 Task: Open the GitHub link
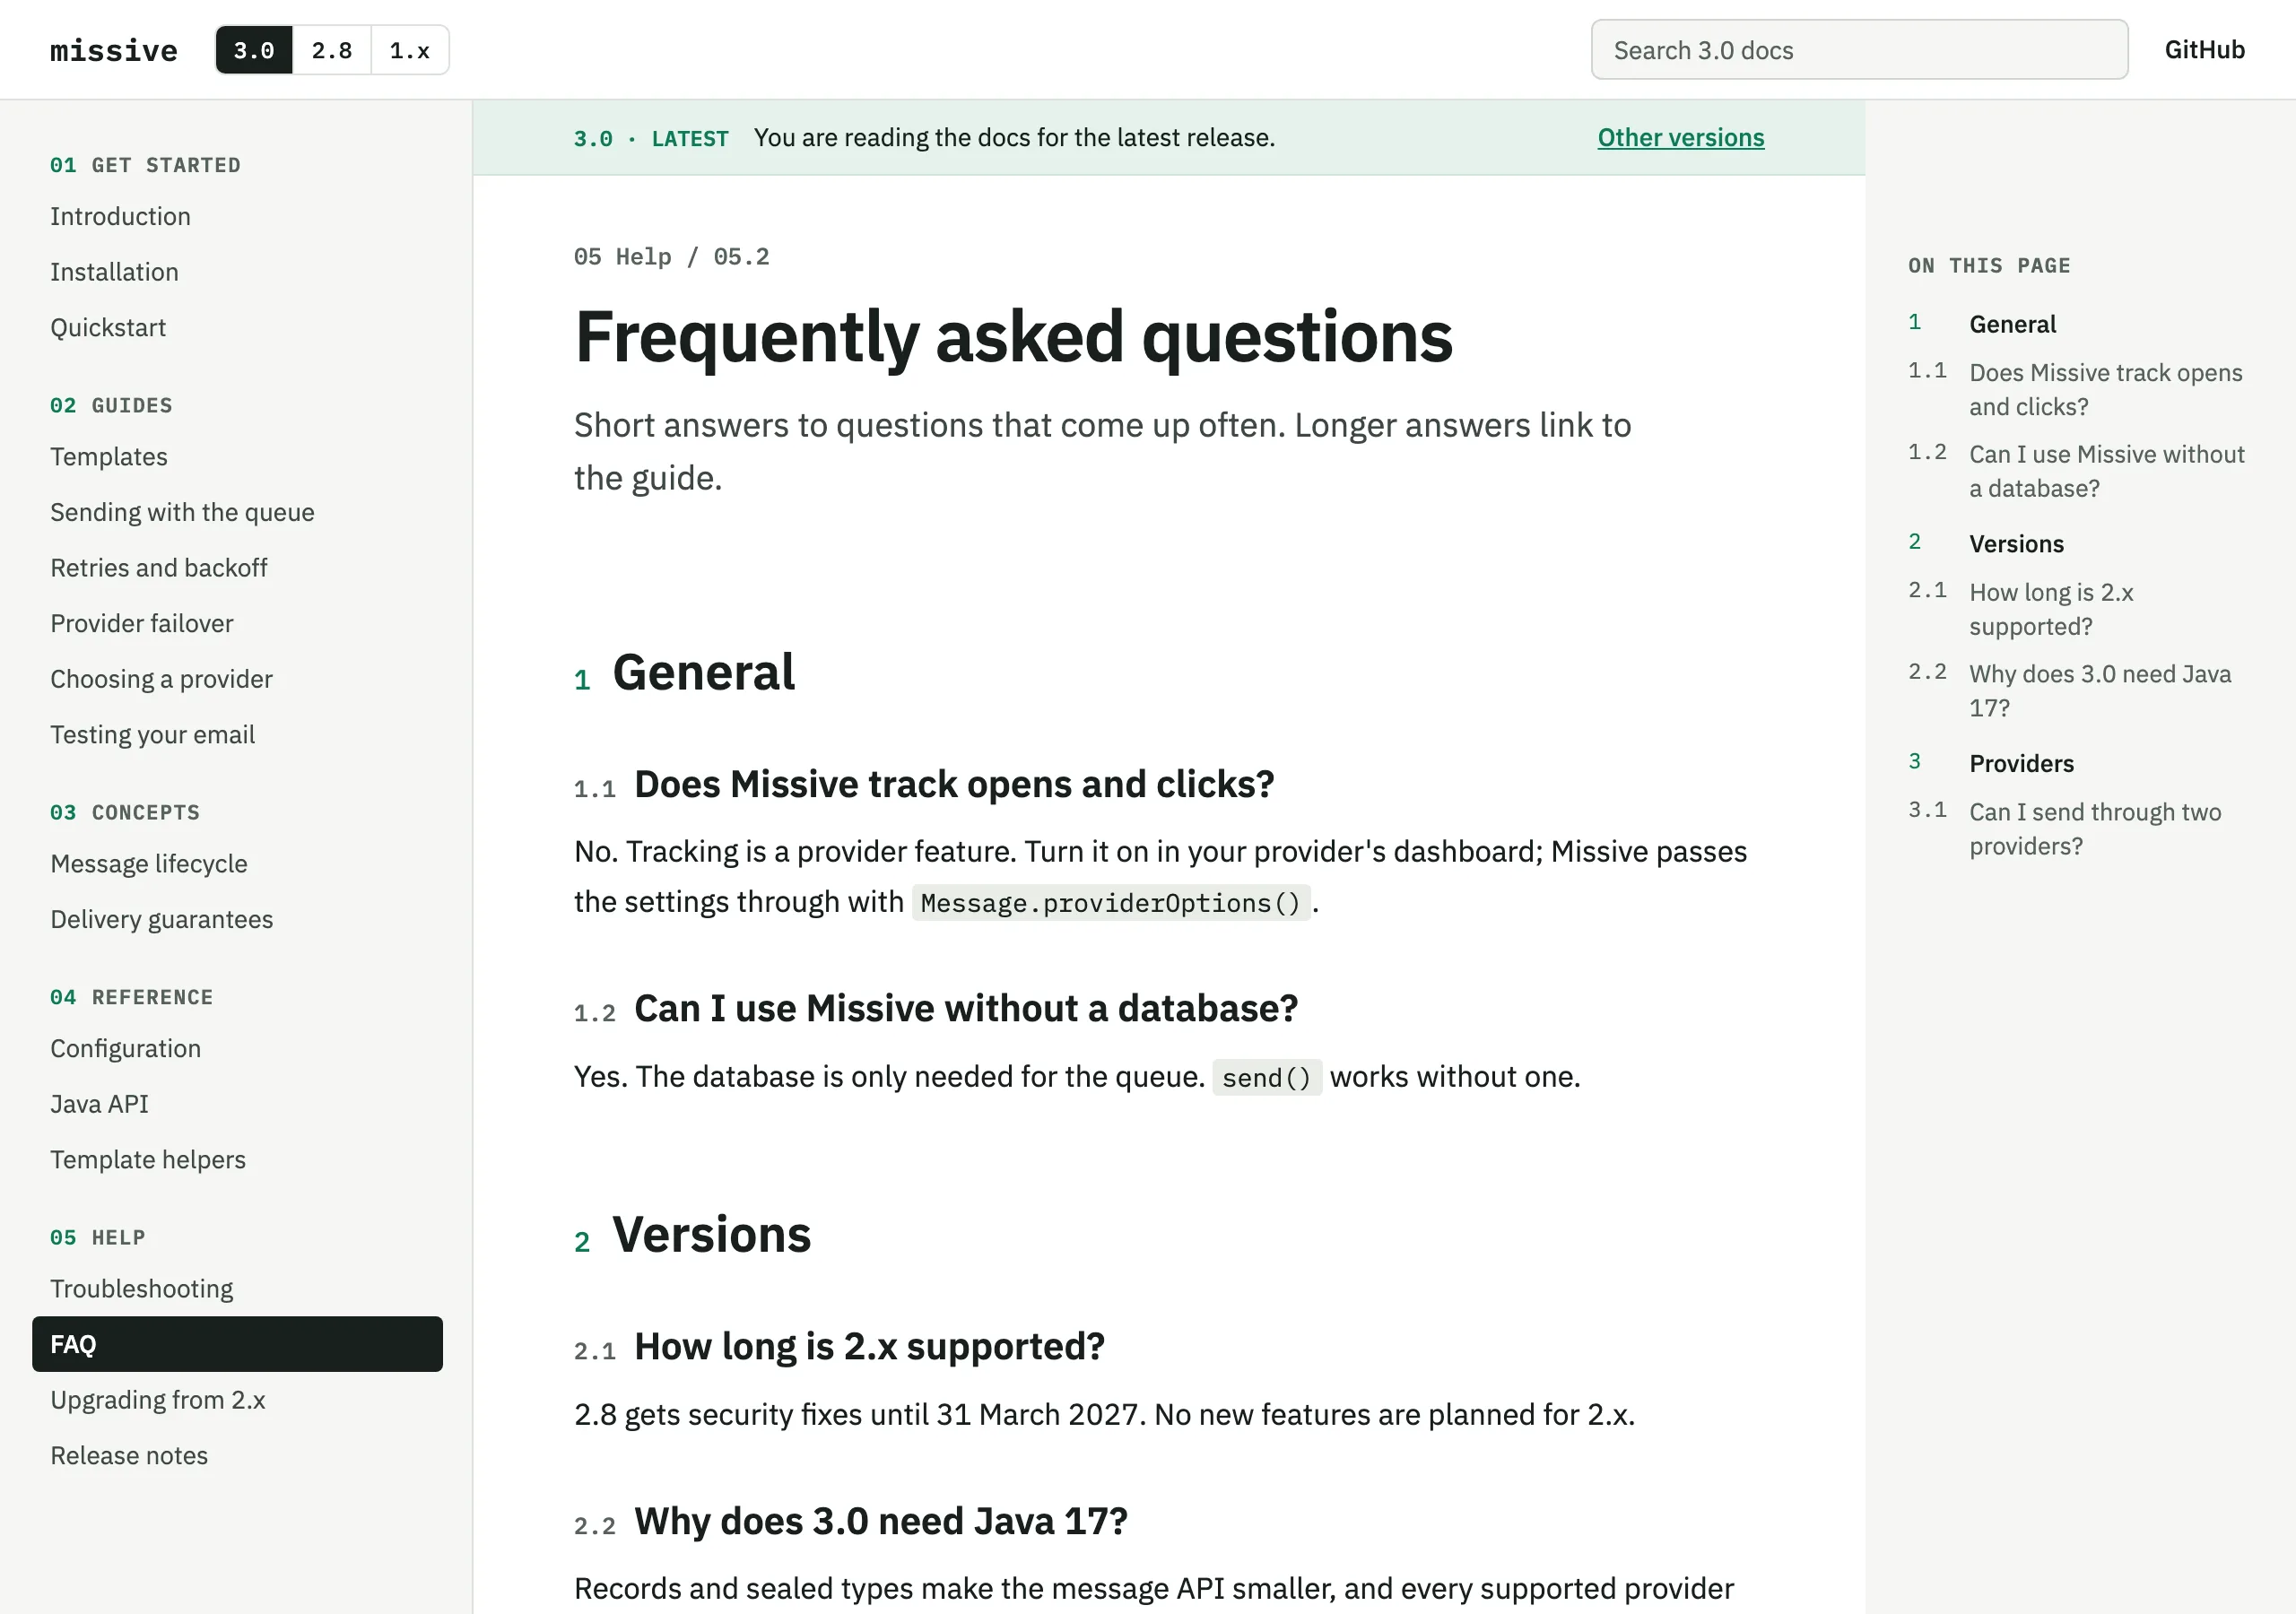click(x=2204, y=50)
